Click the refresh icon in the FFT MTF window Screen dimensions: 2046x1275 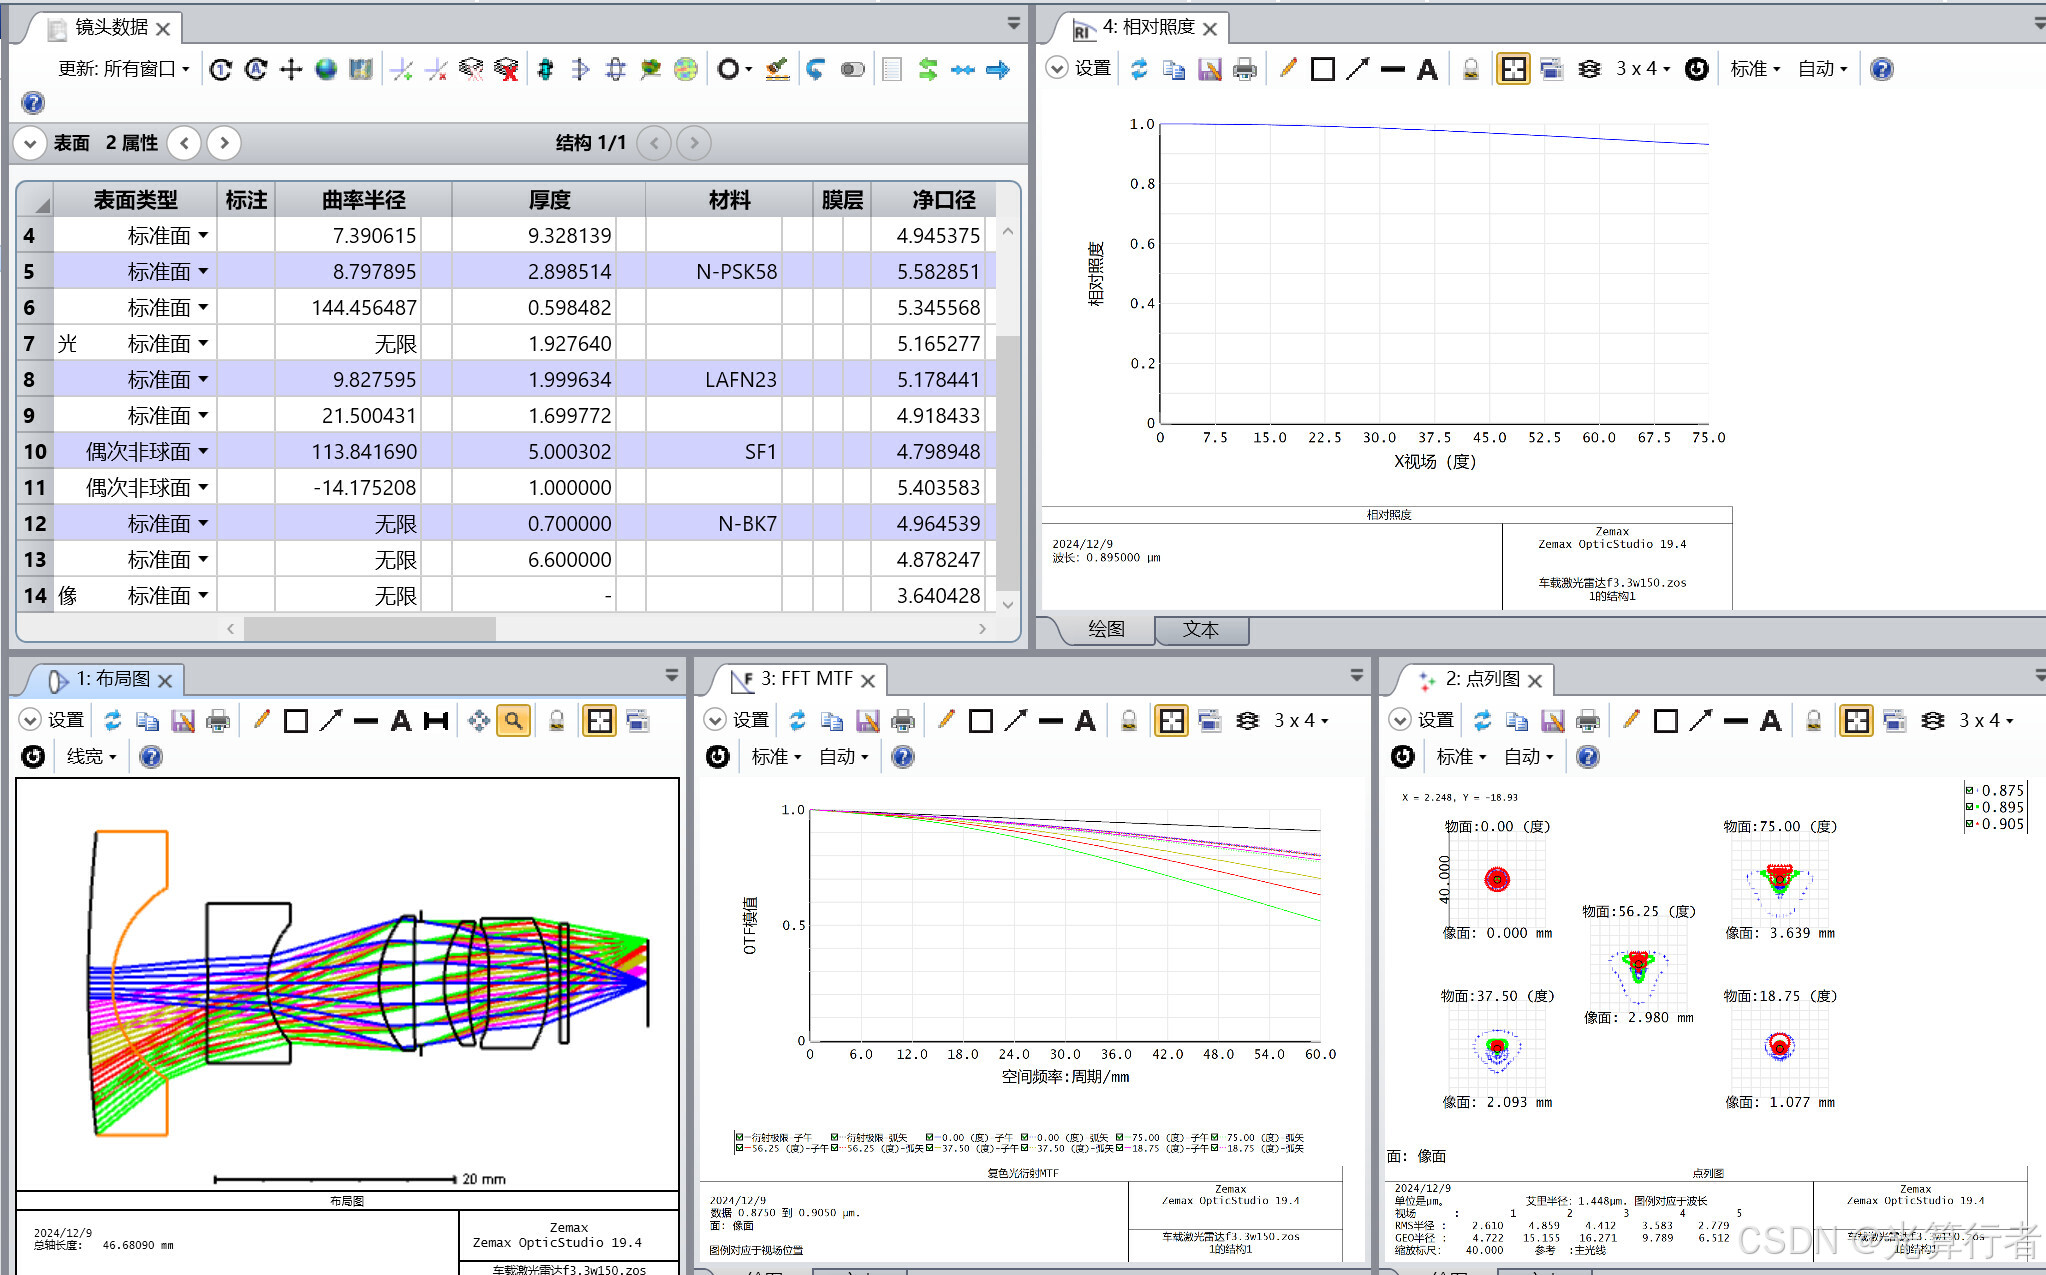[x=797, y=720]
